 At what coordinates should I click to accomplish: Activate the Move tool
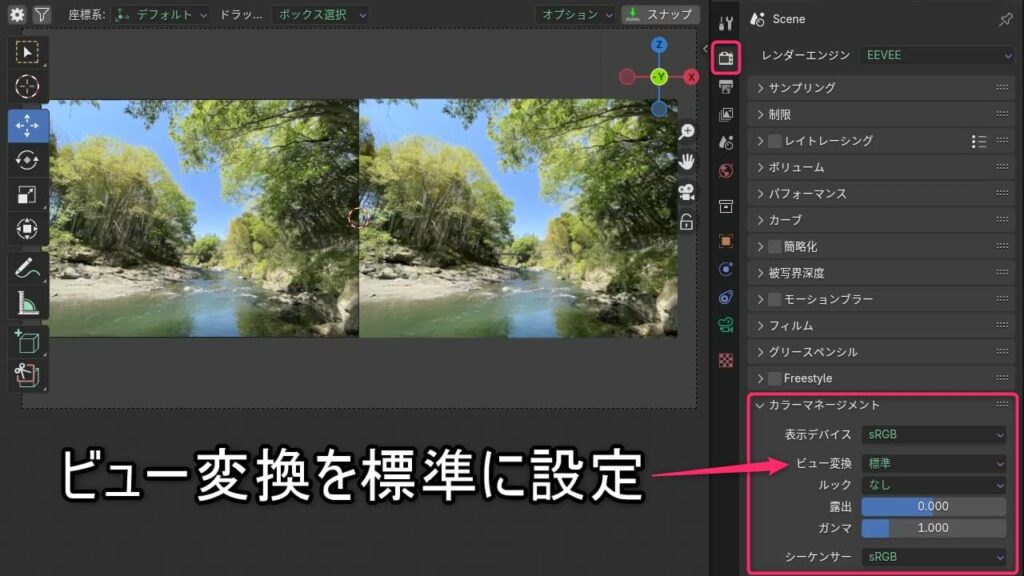point(27,125)
